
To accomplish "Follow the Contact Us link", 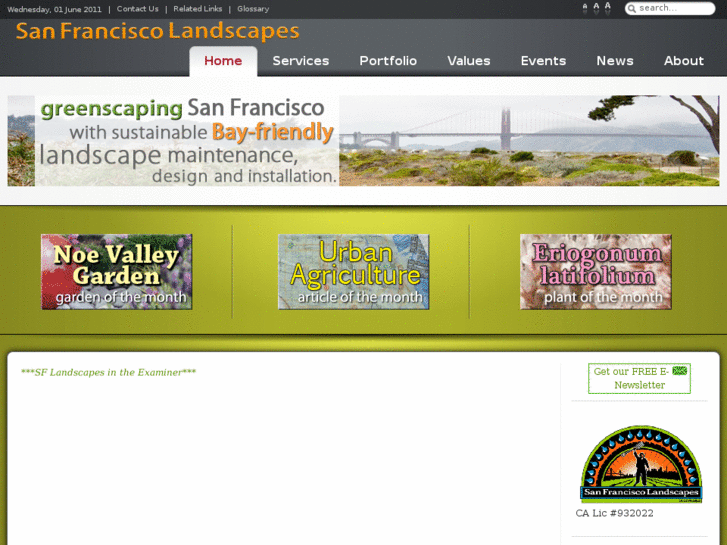I will pos(137,9).
